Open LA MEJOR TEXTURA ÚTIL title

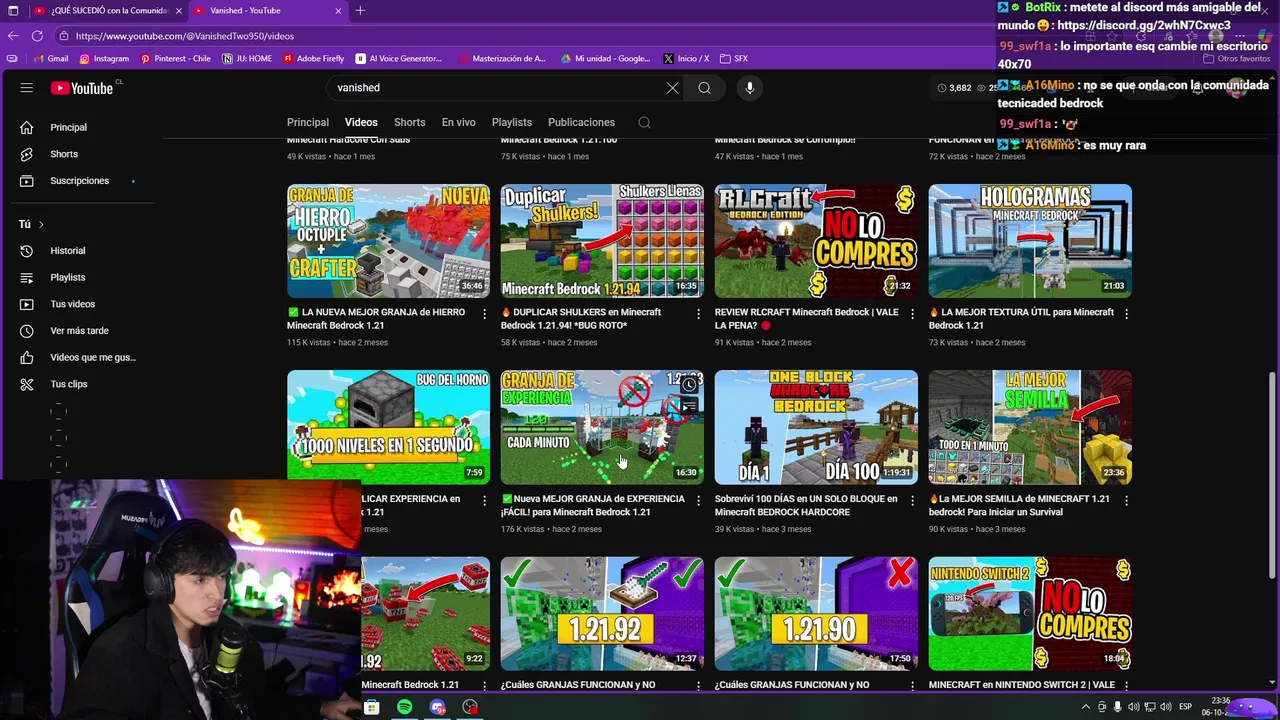pos(1021,319)
